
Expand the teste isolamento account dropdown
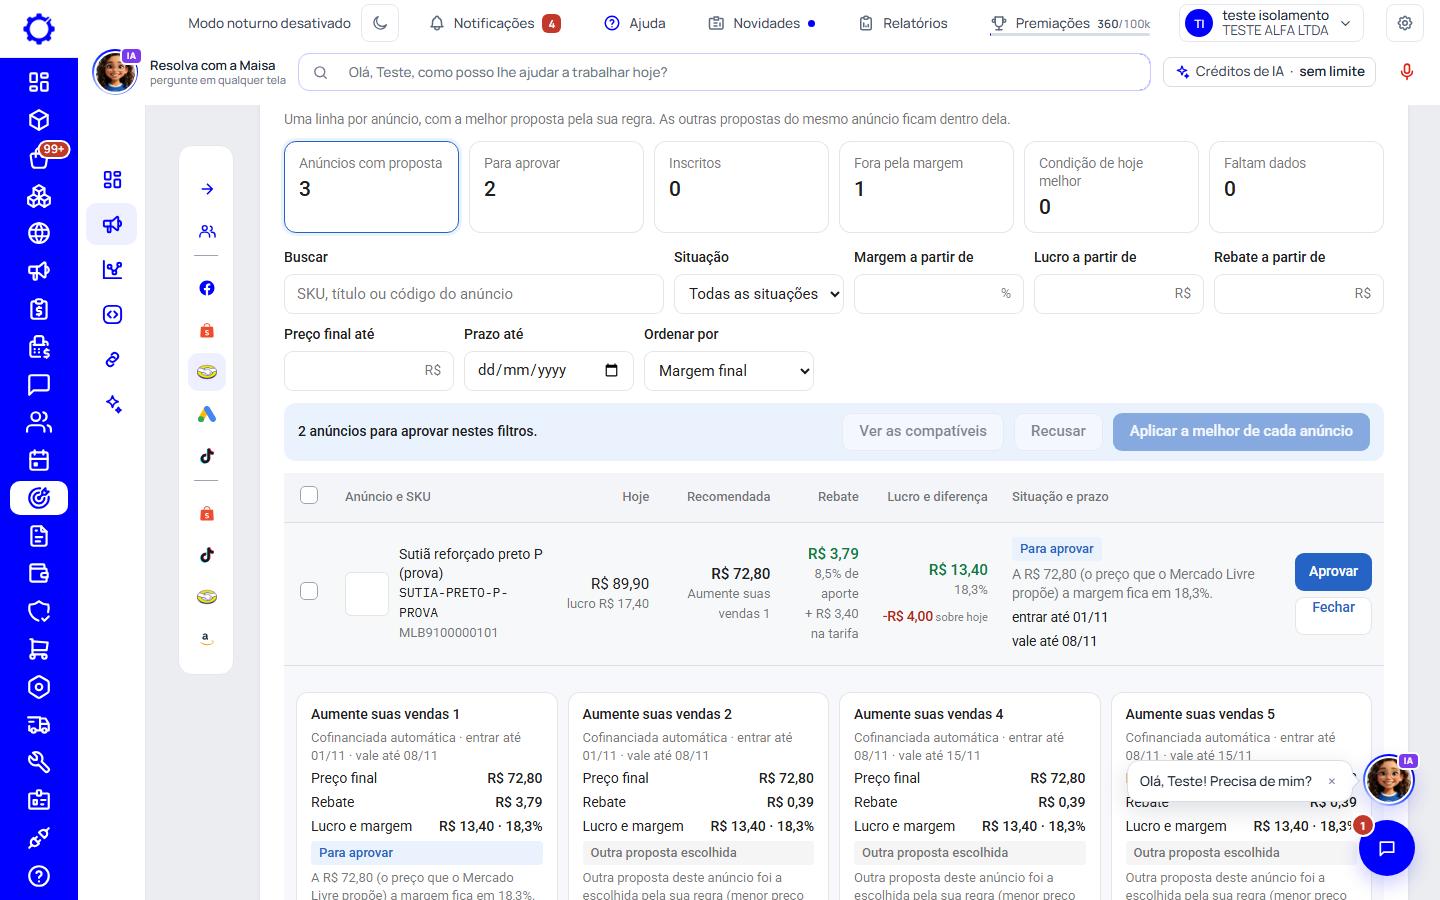pos(1271,23)
